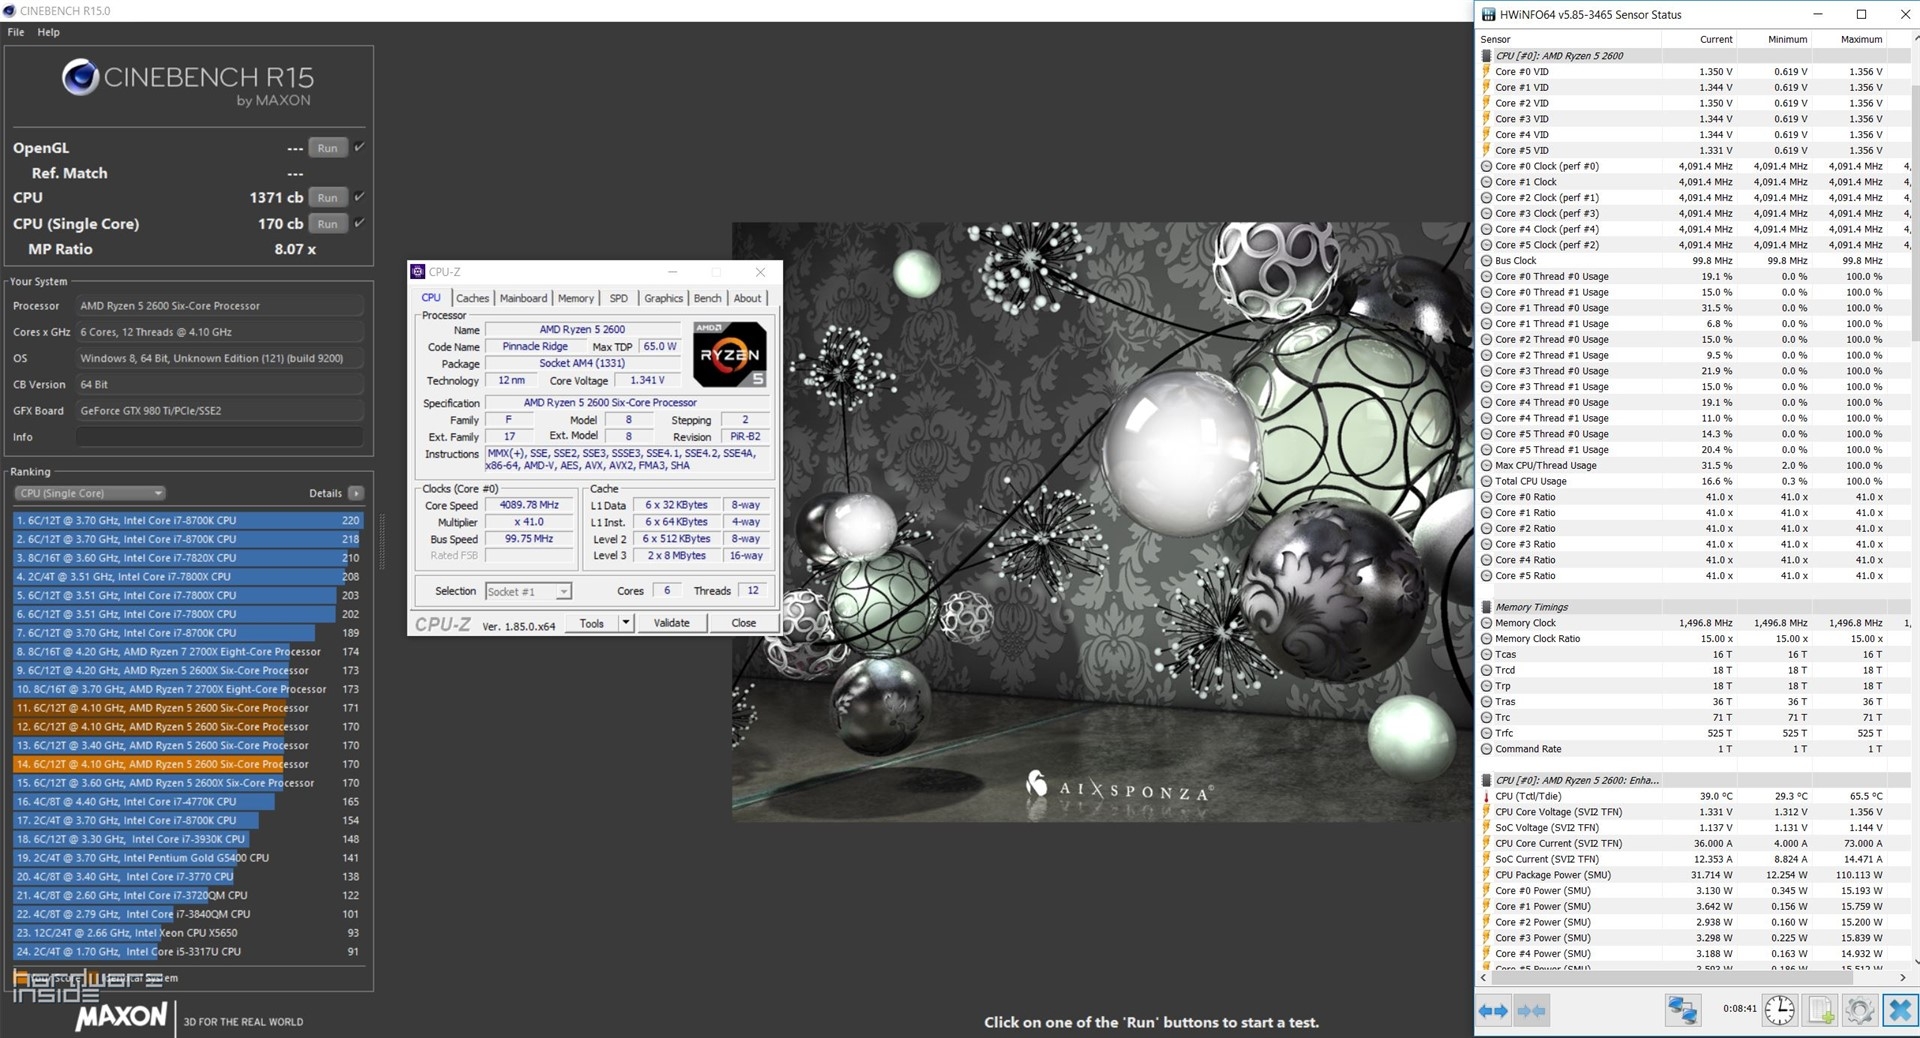Switch to the Caches tab in CPU-Z
The image size is (1920, 1038).
[472, 298]
